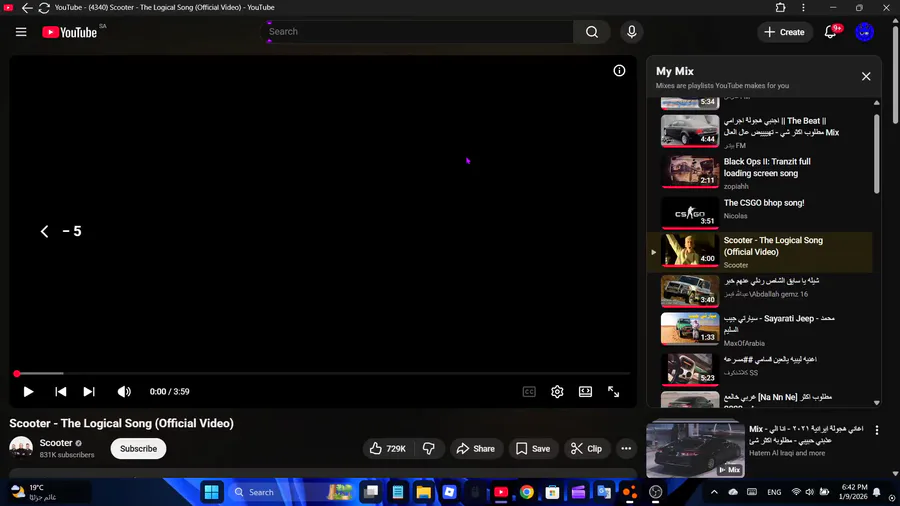The height and width of the screenshot is (506, 900).
Task: Click the search magnifier button
Action: [592, 32]
